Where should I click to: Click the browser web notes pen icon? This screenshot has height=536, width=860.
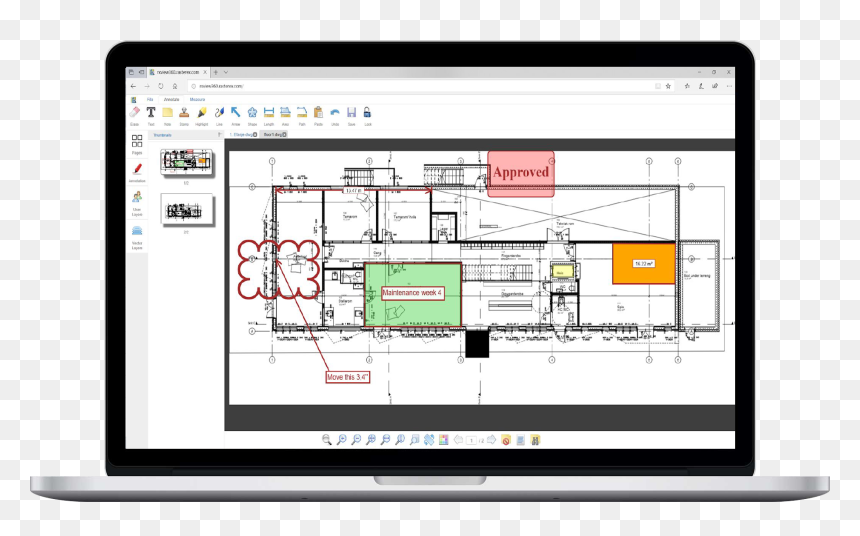(701, 86)
